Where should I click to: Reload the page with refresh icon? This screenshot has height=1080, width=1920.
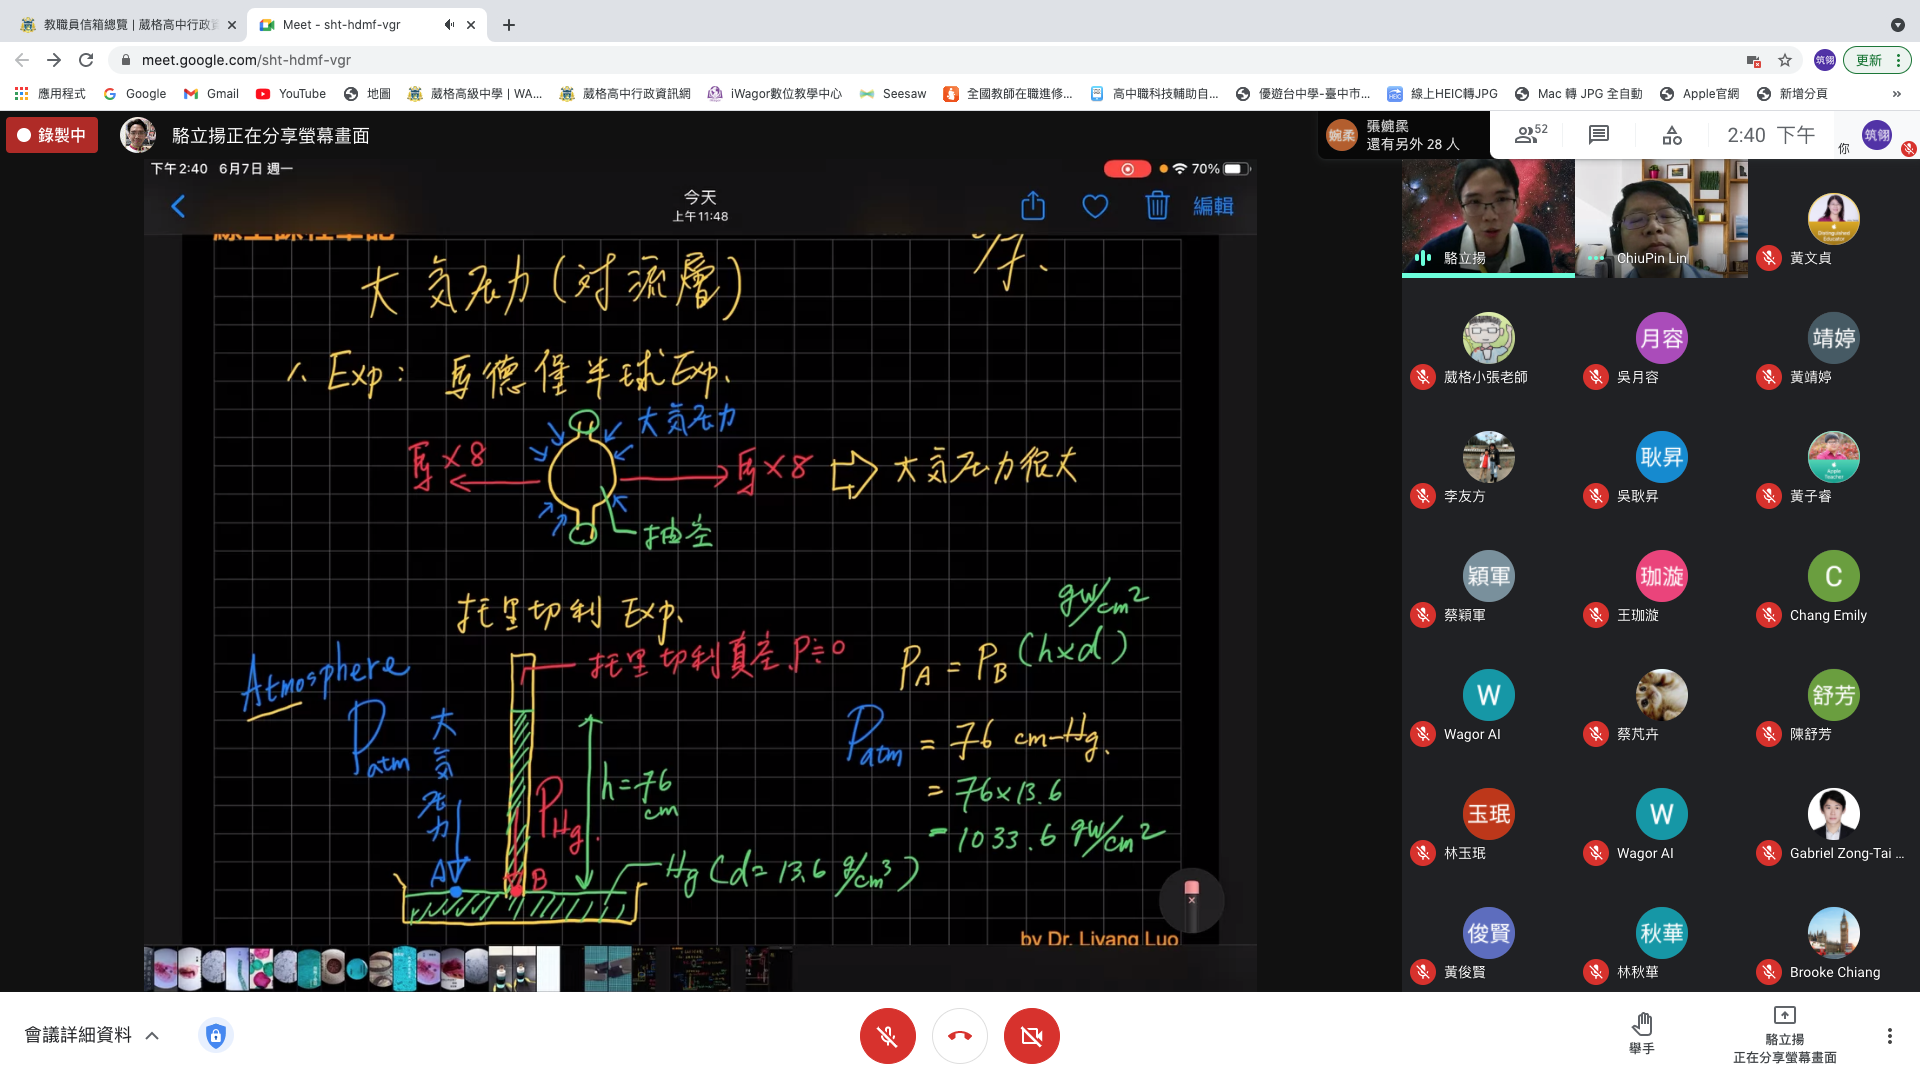point(86,60)
